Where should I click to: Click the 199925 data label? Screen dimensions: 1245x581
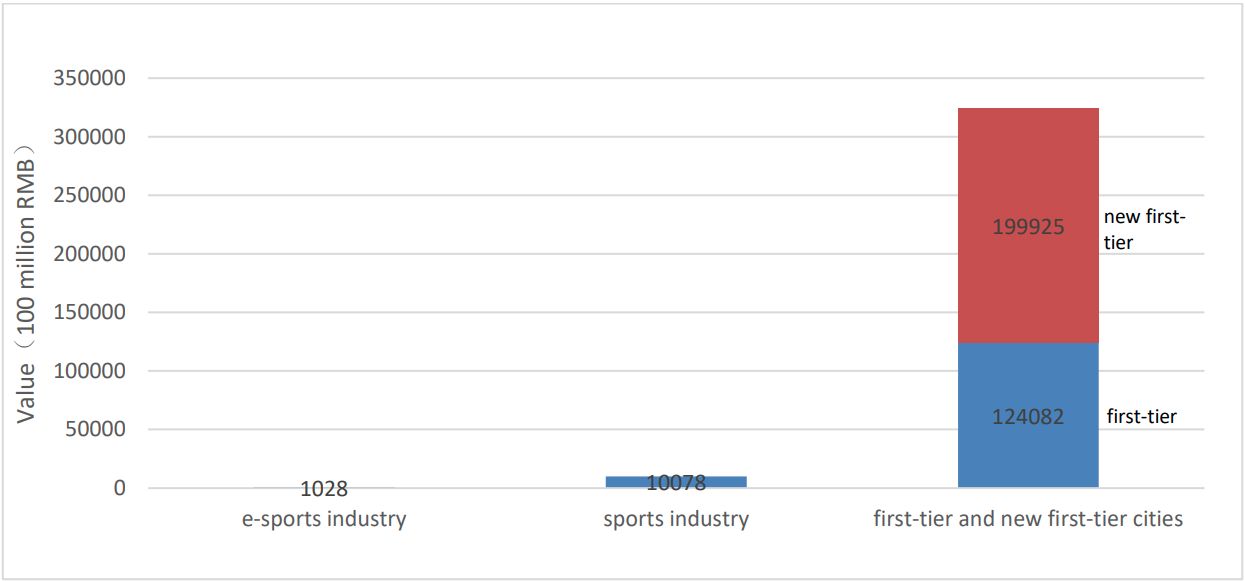click(x=1028, y=227)
